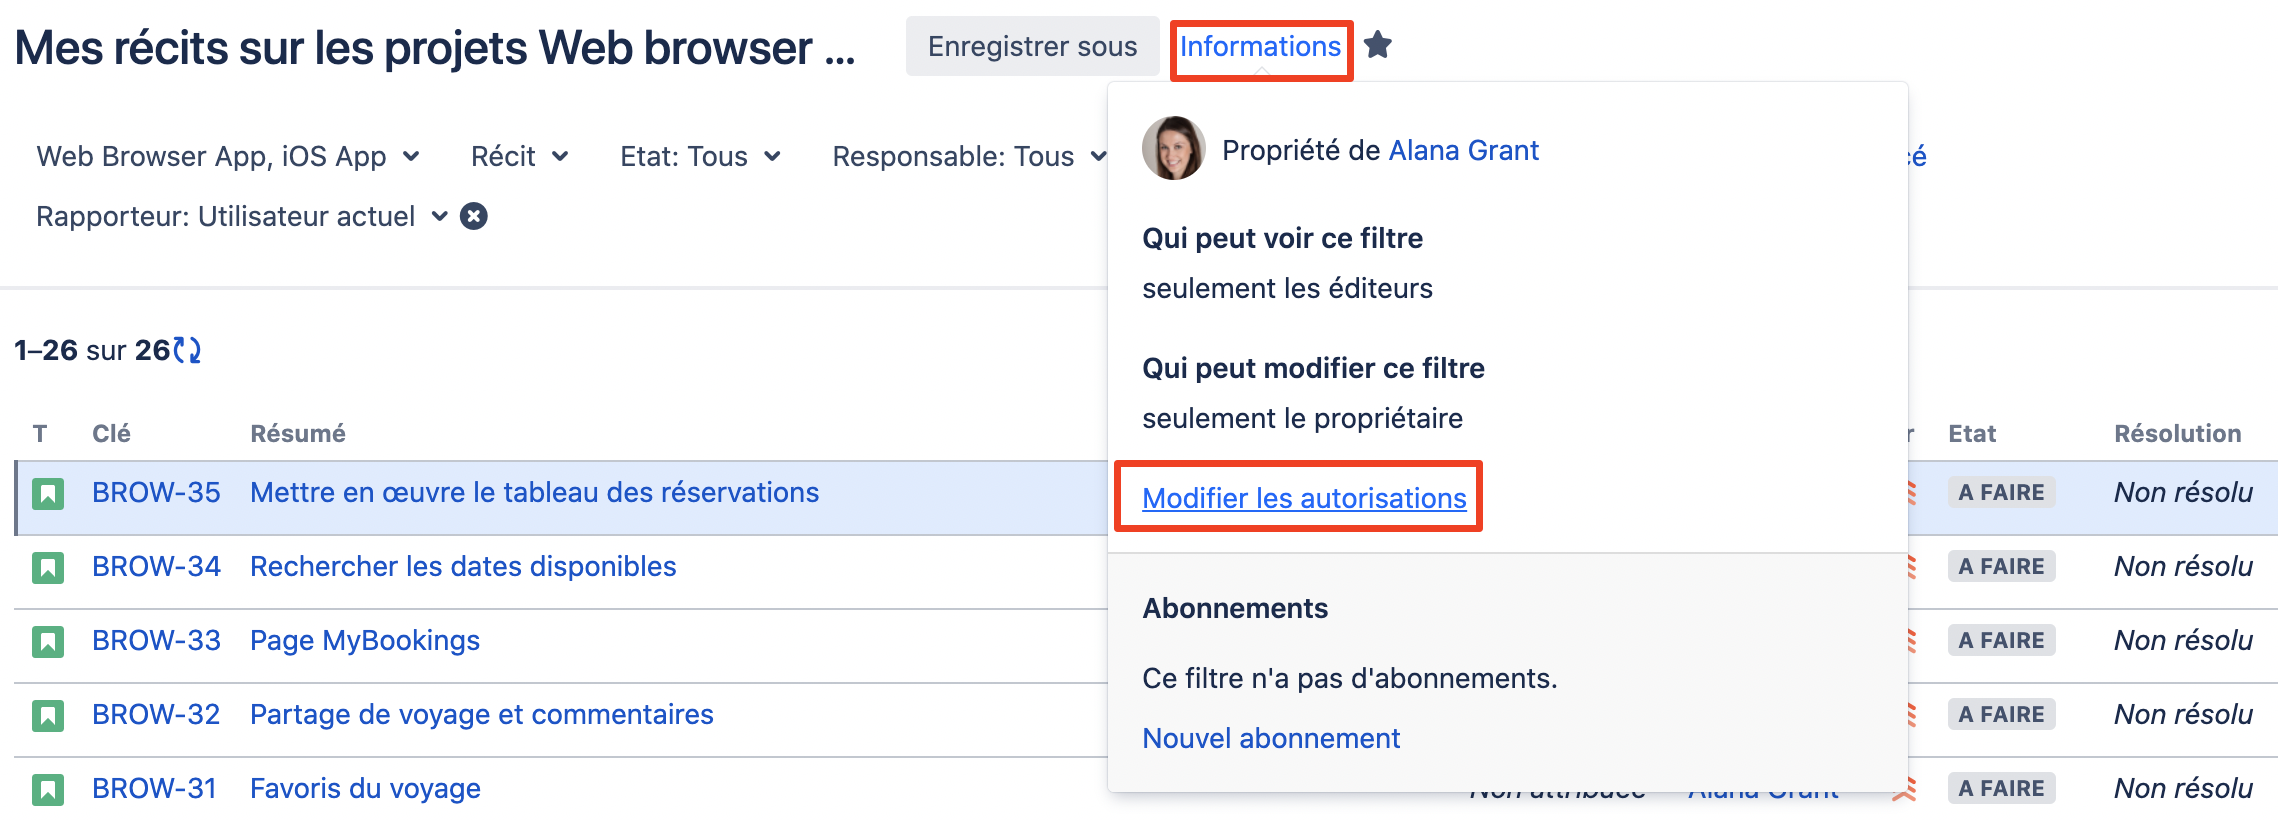Viewport: 2278px width, 820px height.
Task: Refresh the search results count icon
Action: coord(188,350)
